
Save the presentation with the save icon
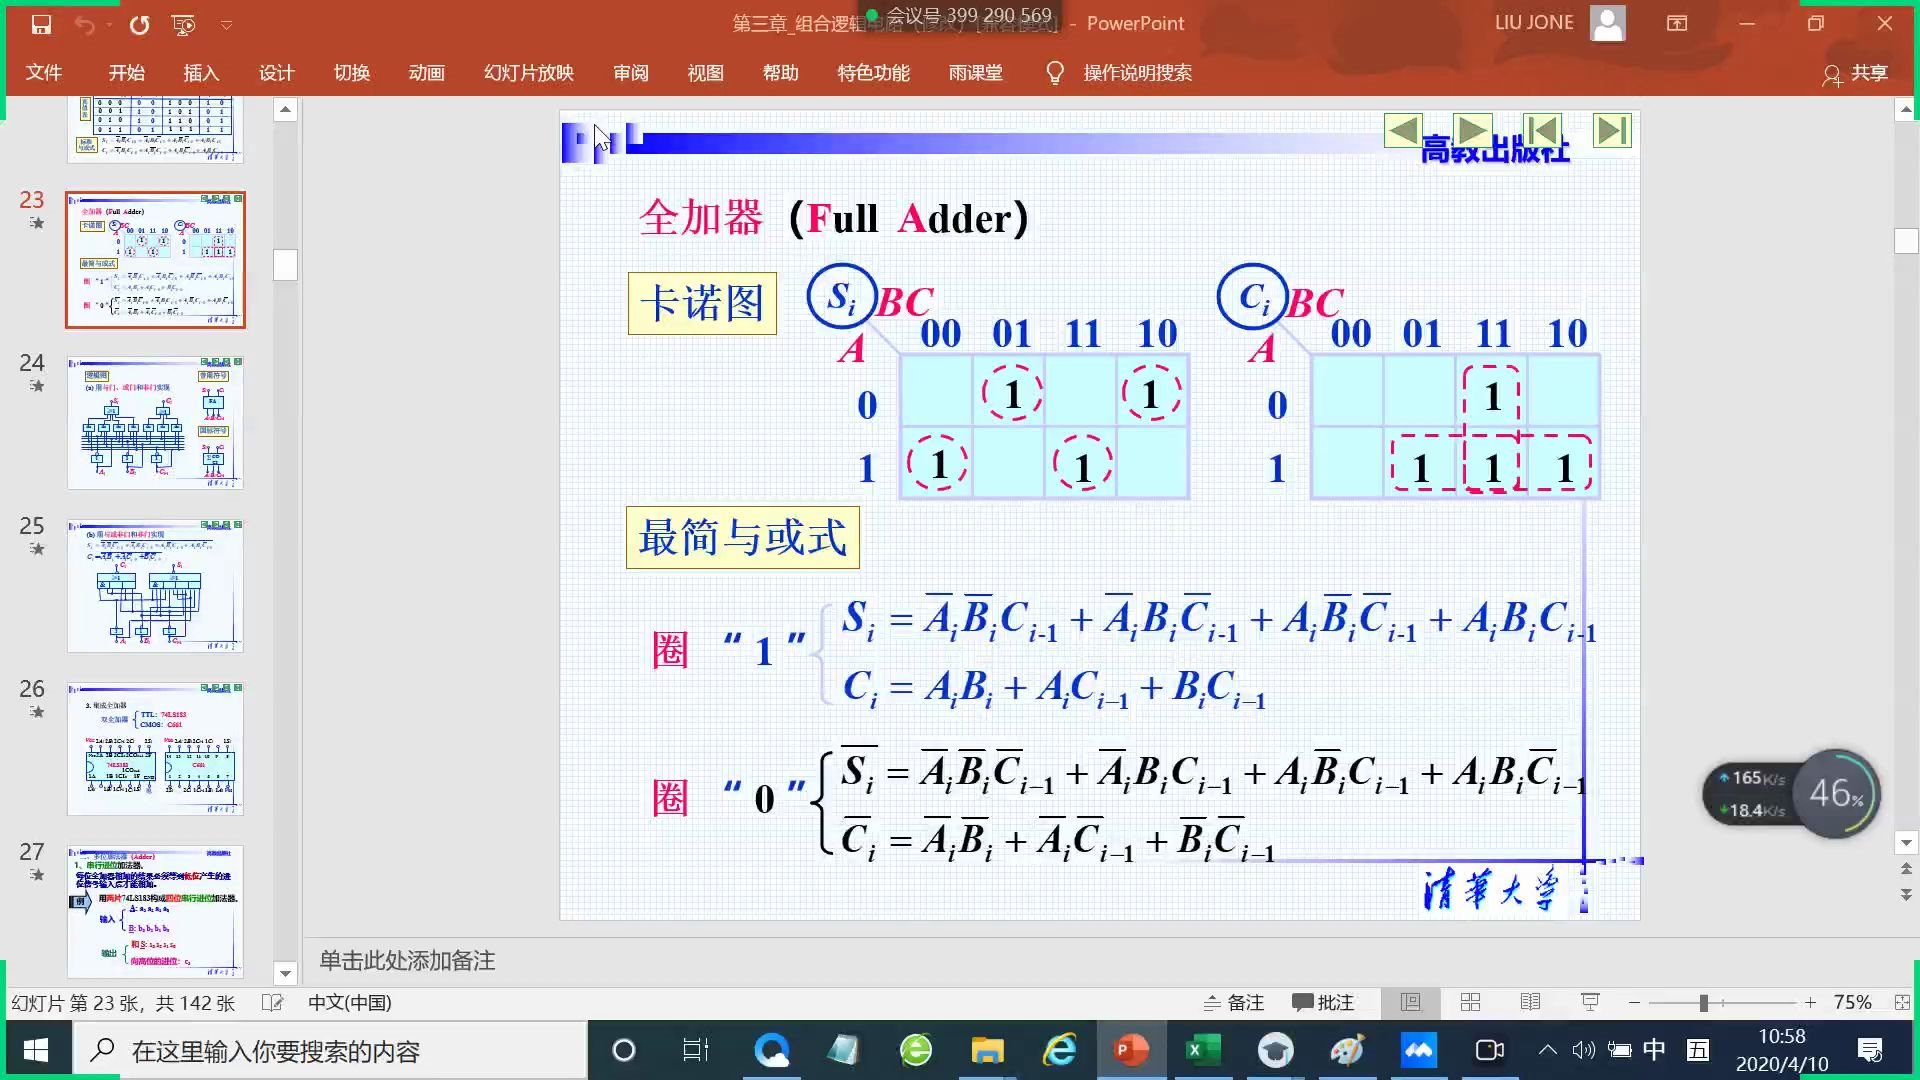point(41,25)
